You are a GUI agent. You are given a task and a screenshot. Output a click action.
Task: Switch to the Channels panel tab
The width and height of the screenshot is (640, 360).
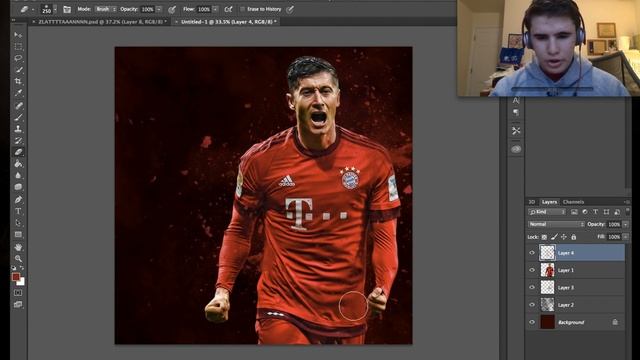pos(573,202)
